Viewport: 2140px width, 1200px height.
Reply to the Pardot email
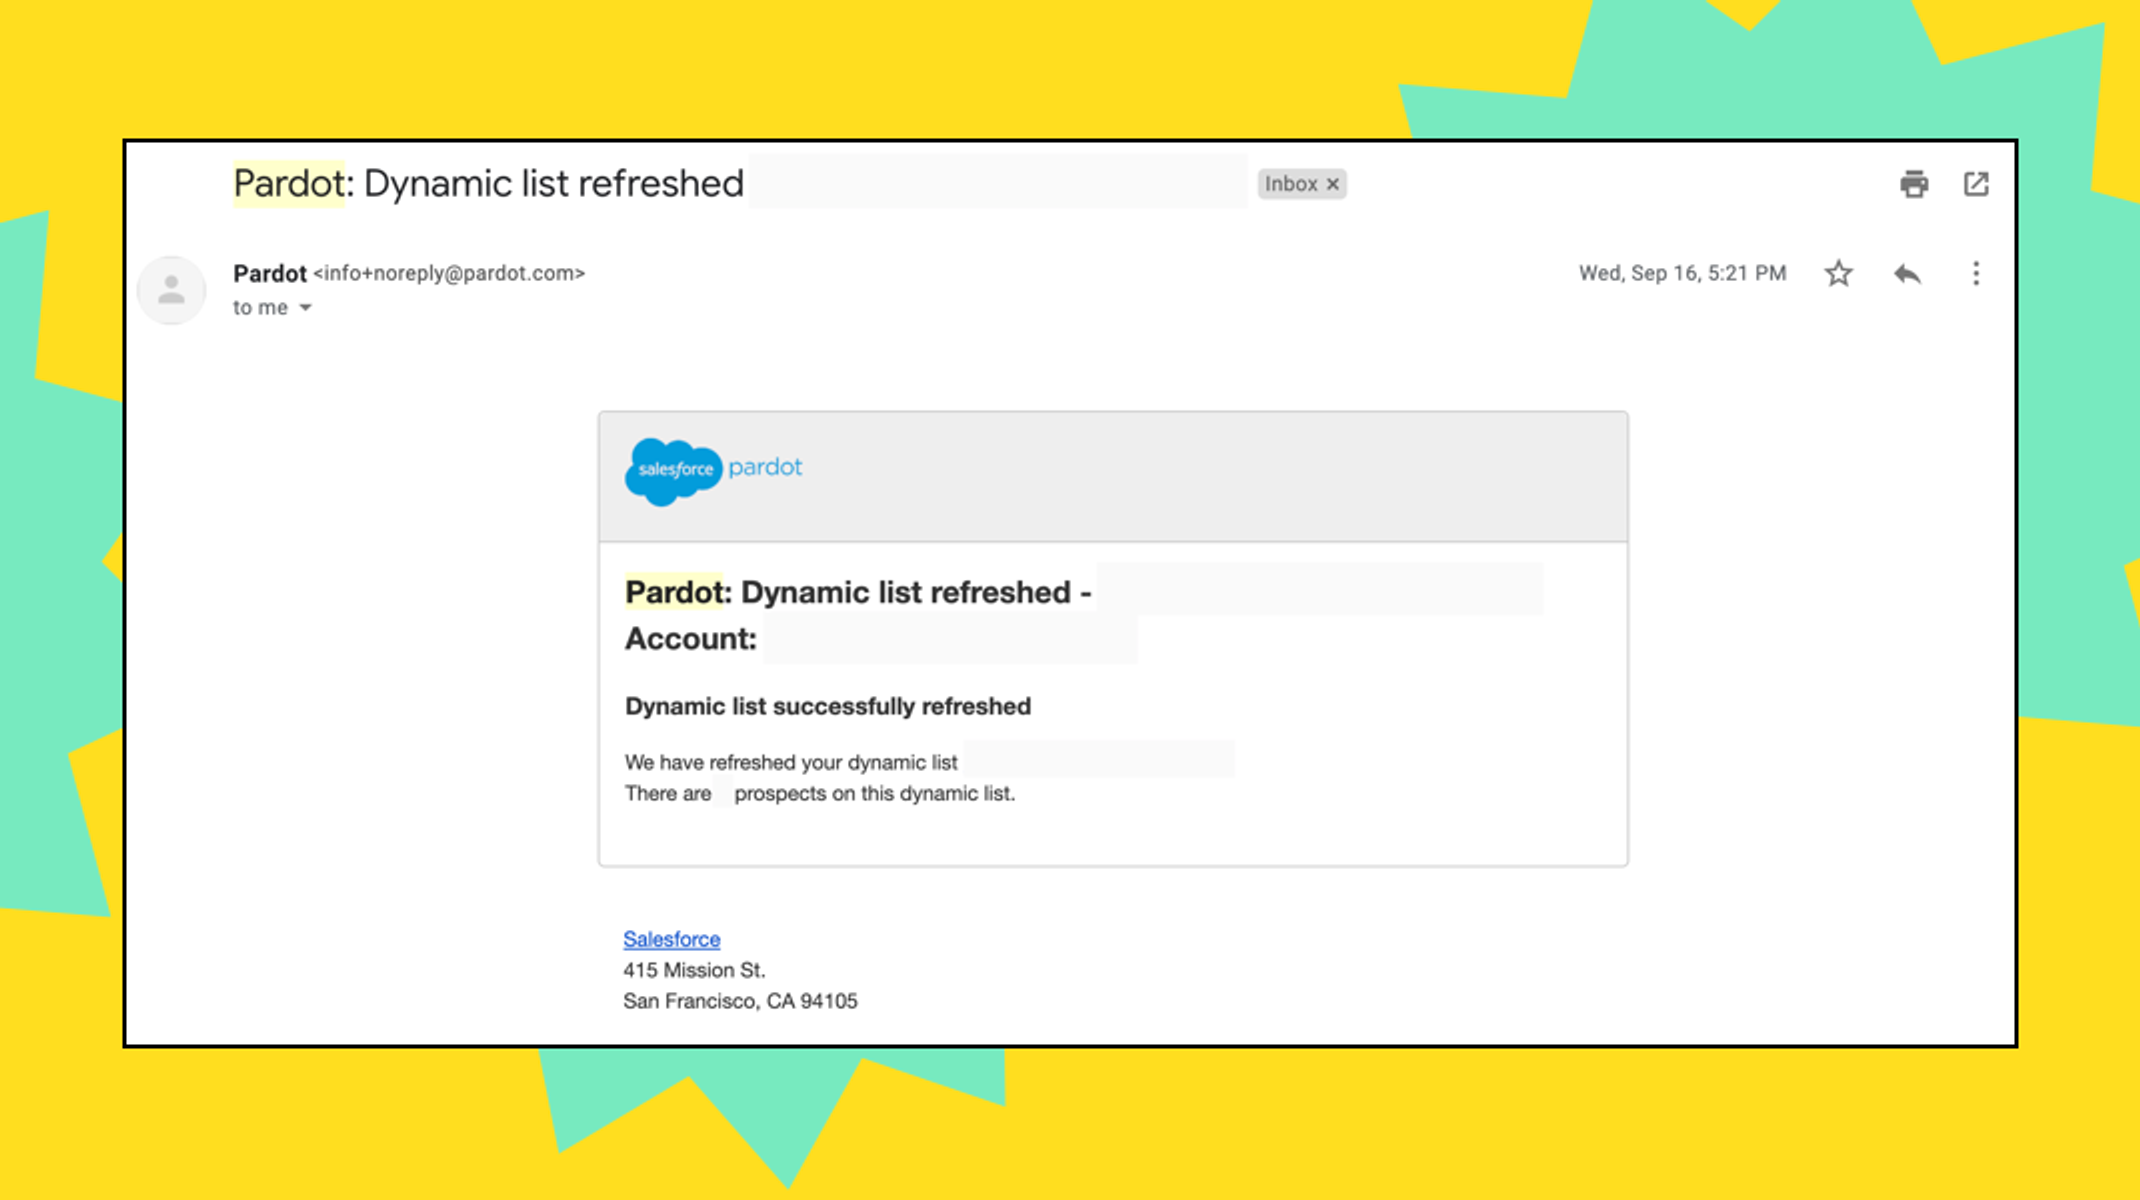[1907, 273]
